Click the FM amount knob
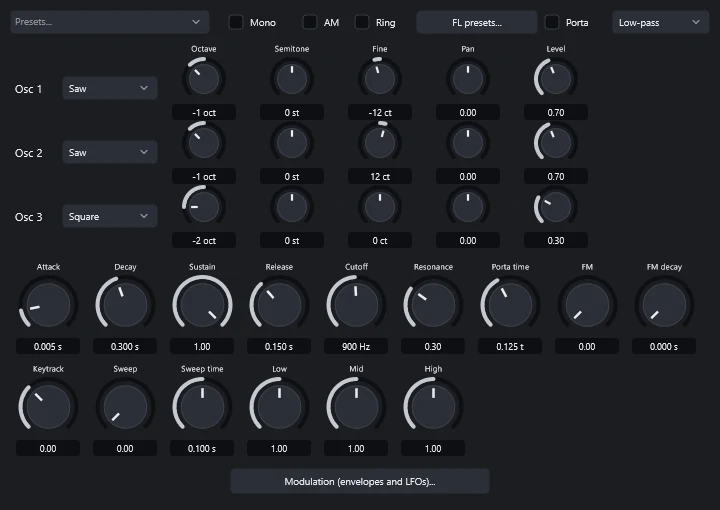720x510 pixels. tap(587, 304)
